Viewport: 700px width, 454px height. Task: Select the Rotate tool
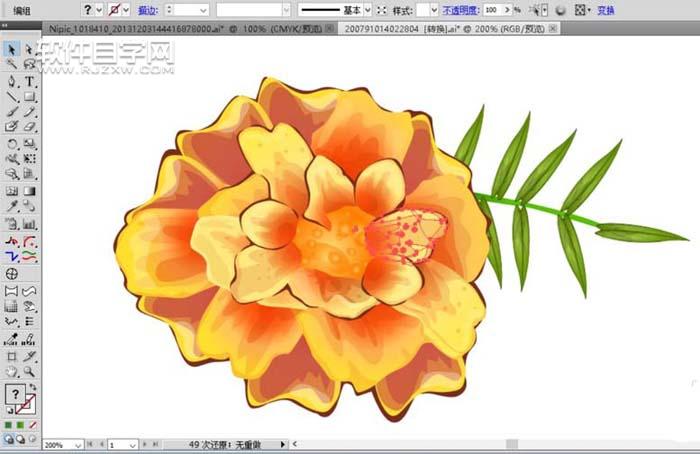[12, 144]
